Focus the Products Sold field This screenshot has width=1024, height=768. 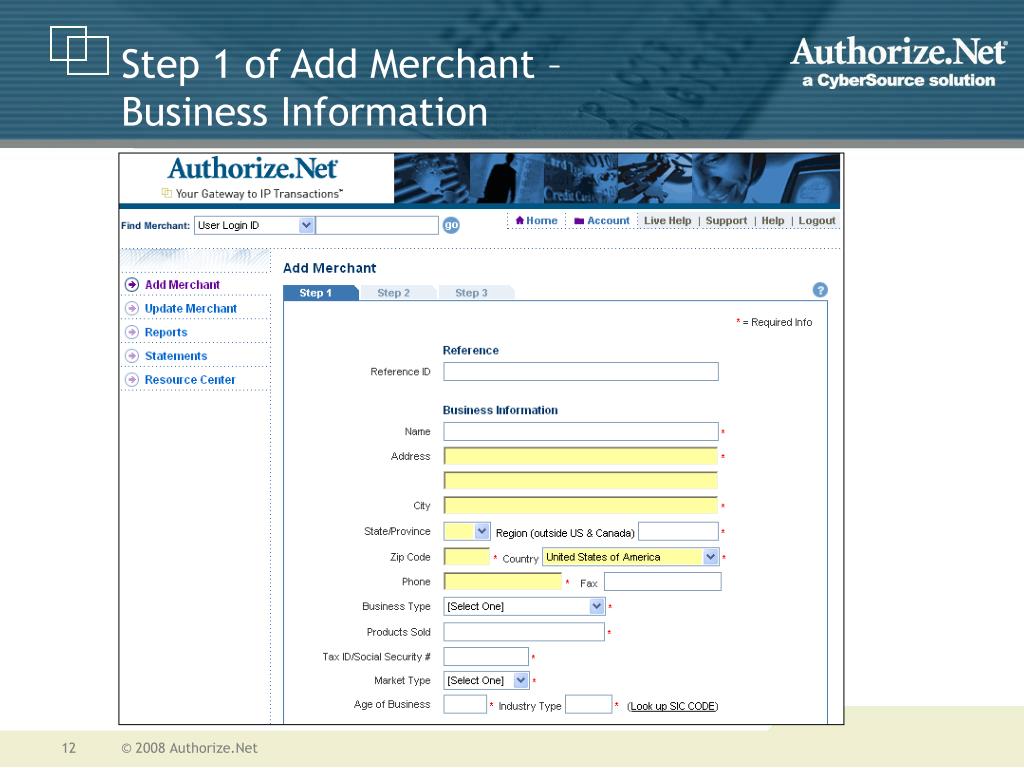(x=524, y=632)
